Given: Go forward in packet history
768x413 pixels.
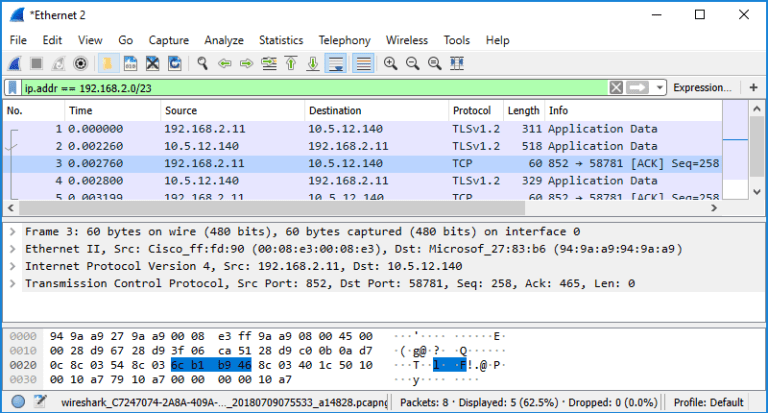Looking at the screenshot, I should [246, 64].
